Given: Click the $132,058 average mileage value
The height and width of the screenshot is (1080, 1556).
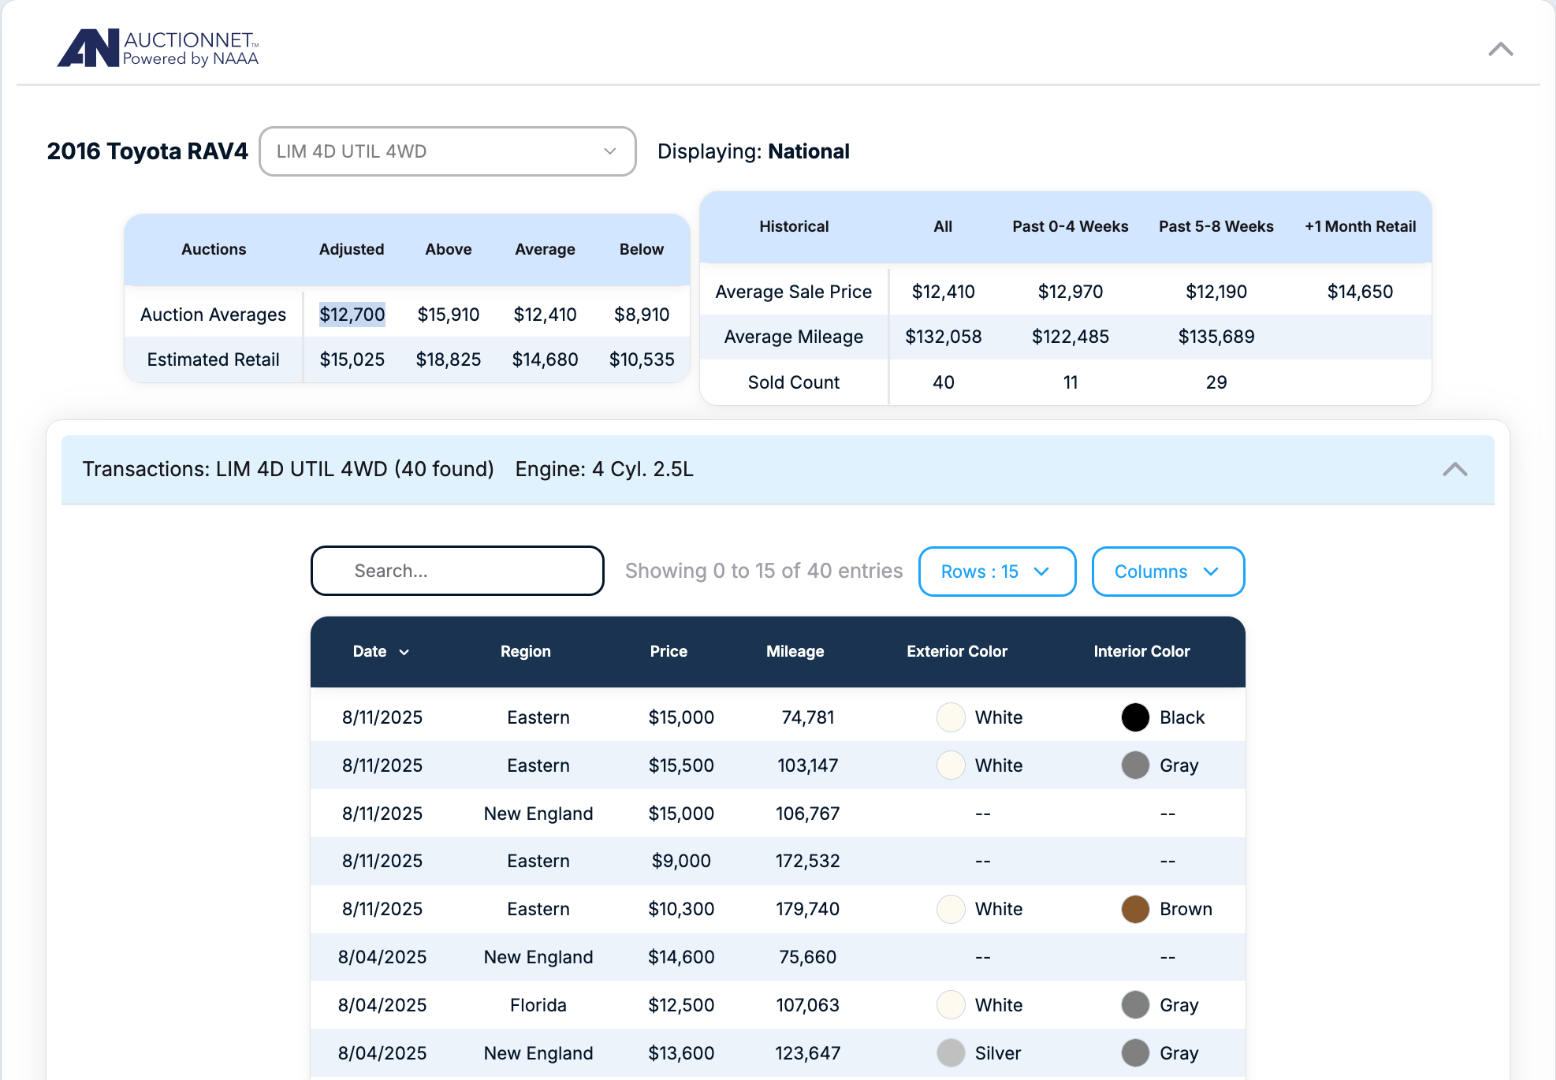Looking at the screenshot, I should 943,336.
